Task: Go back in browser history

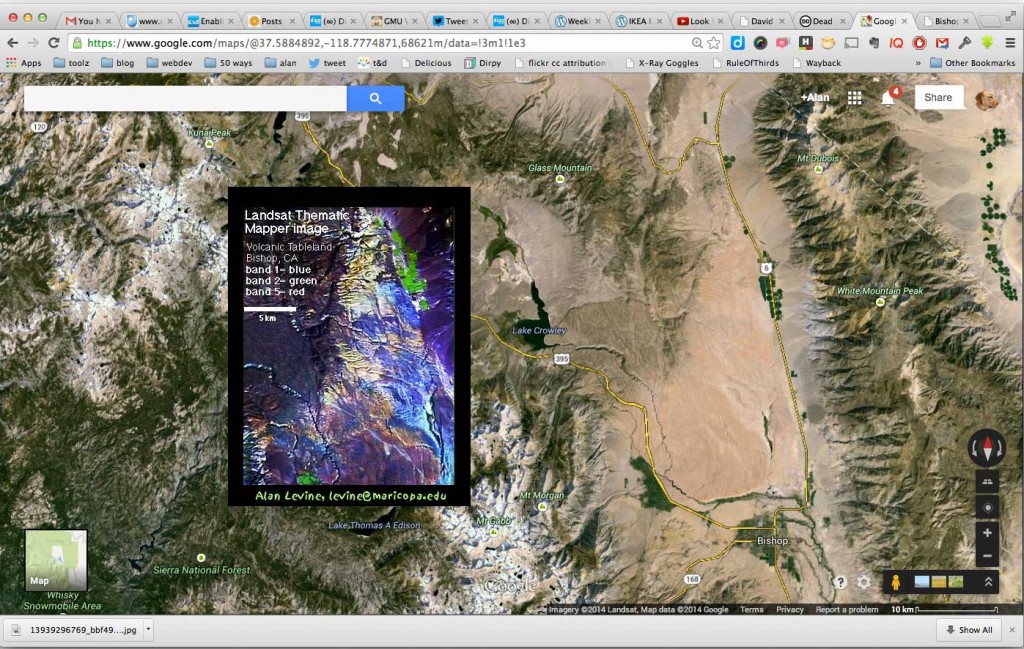Action: [x=12, y=43]
